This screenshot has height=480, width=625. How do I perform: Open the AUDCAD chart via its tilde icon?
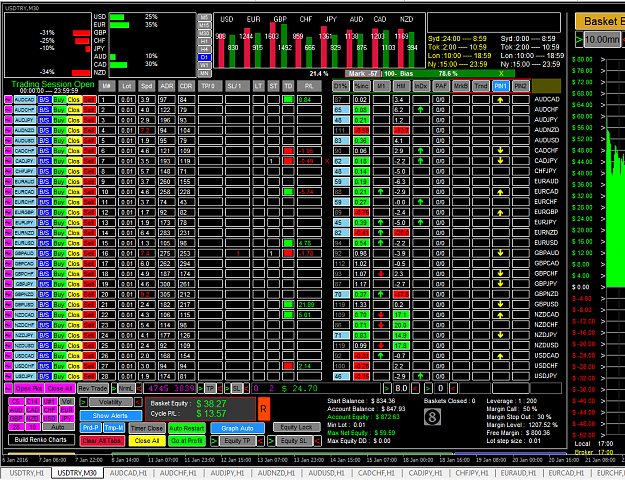(8, 100)
